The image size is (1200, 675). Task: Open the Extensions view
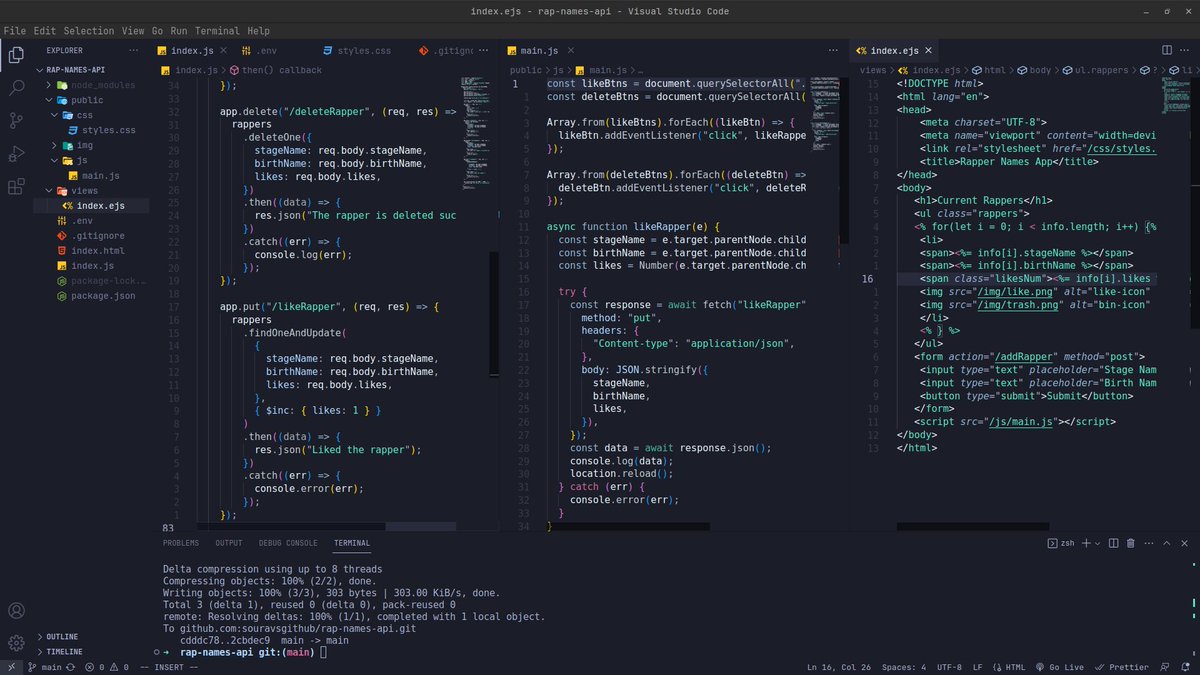(16, 187)
